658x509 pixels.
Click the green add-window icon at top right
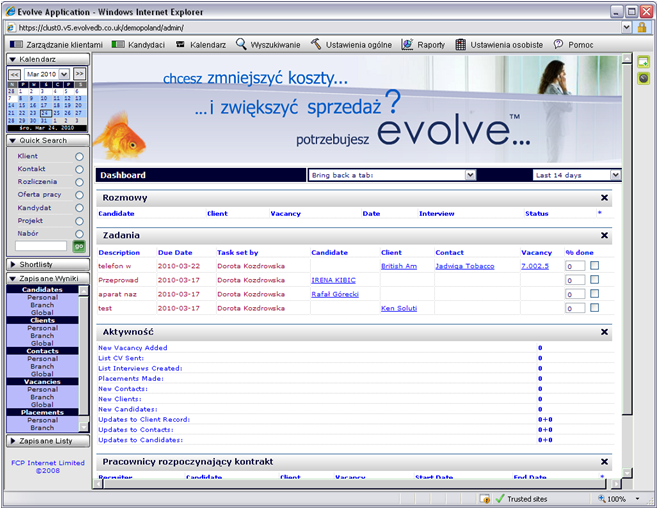[x=643, y=63]
